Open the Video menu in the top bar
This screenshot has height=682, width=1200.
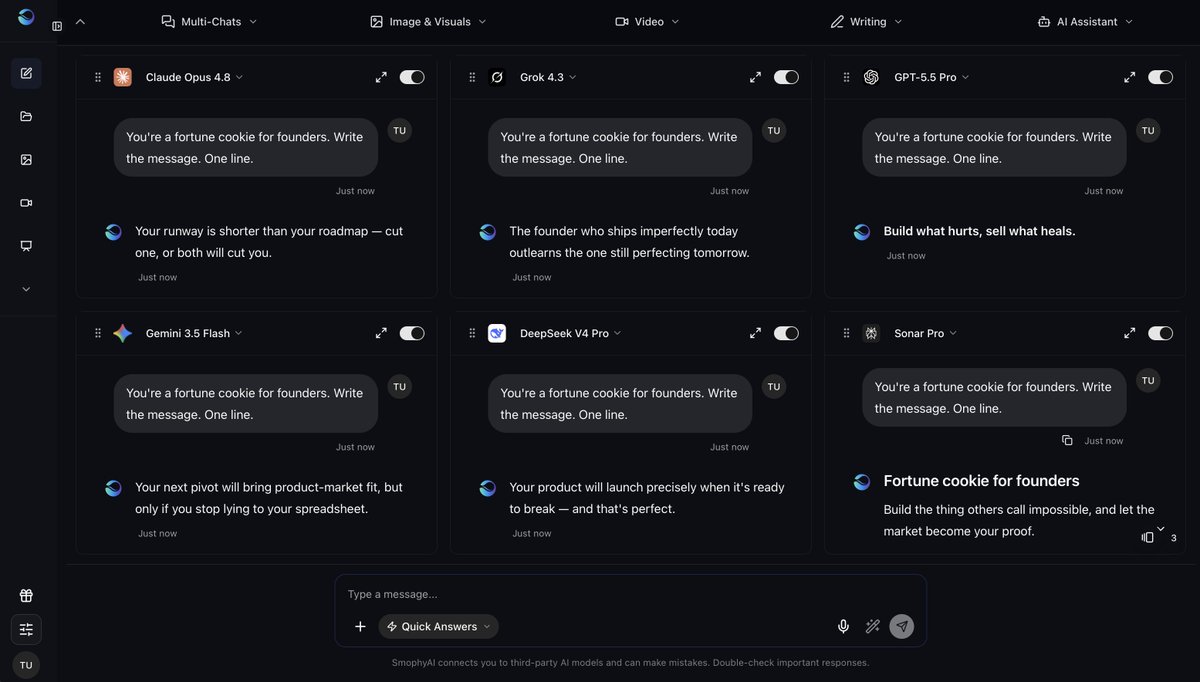click(x=647, y=21)
